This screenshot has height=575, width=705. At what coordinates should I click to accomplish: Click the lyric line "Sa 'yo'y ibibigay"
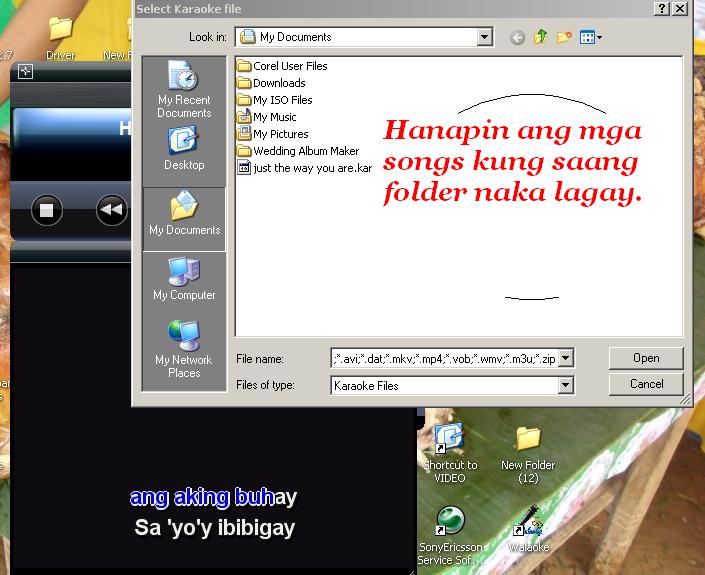tap(215, 528)
